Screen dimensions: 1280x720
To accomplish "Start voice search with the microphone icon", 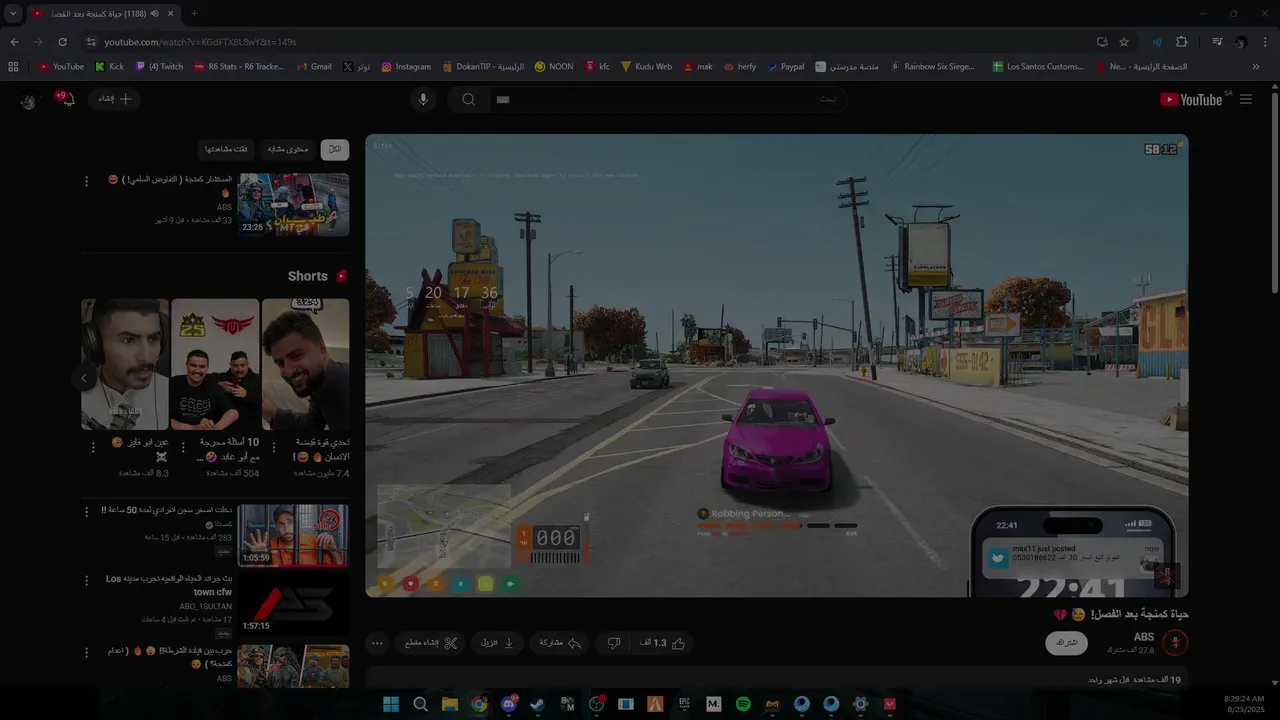I will click(x=423, y=99).
